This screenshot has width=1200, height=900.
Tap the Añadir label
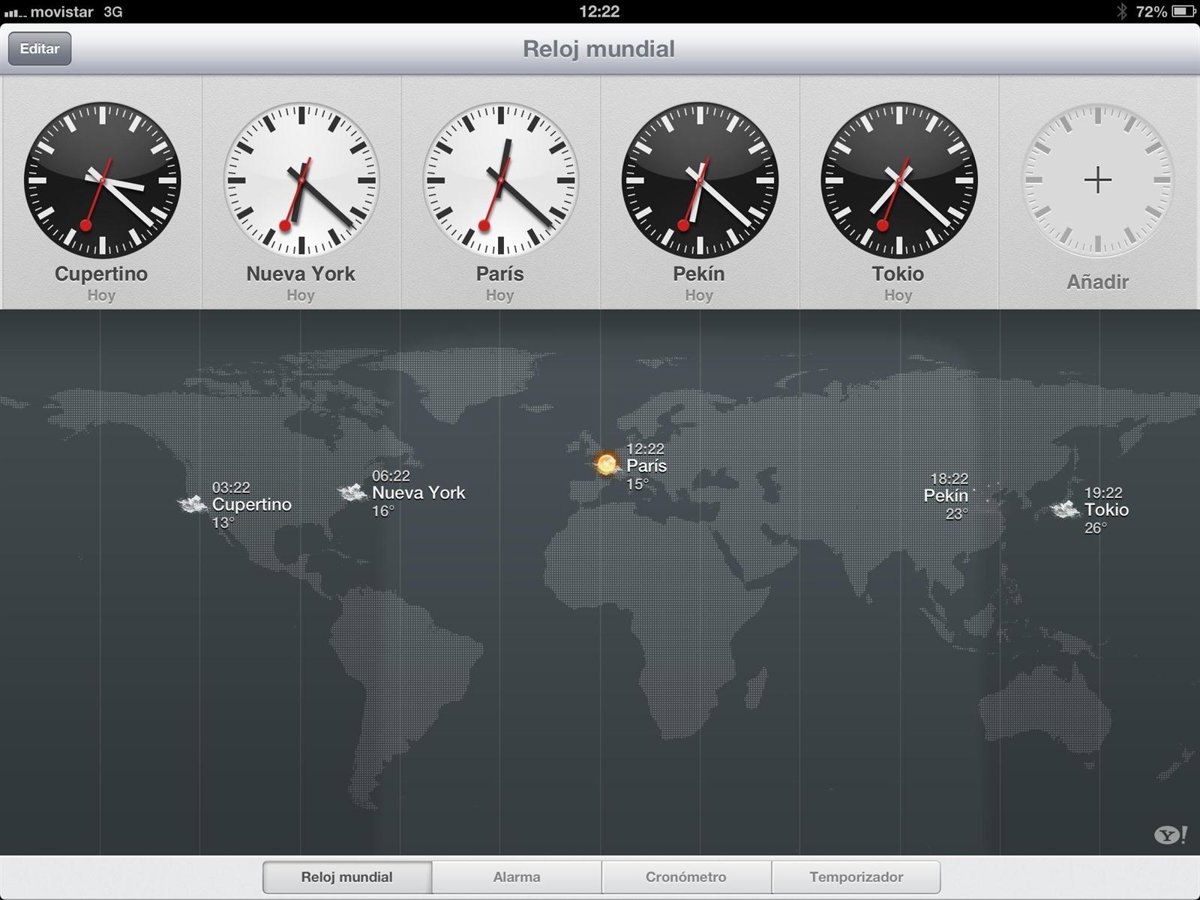coord(1097,282)
